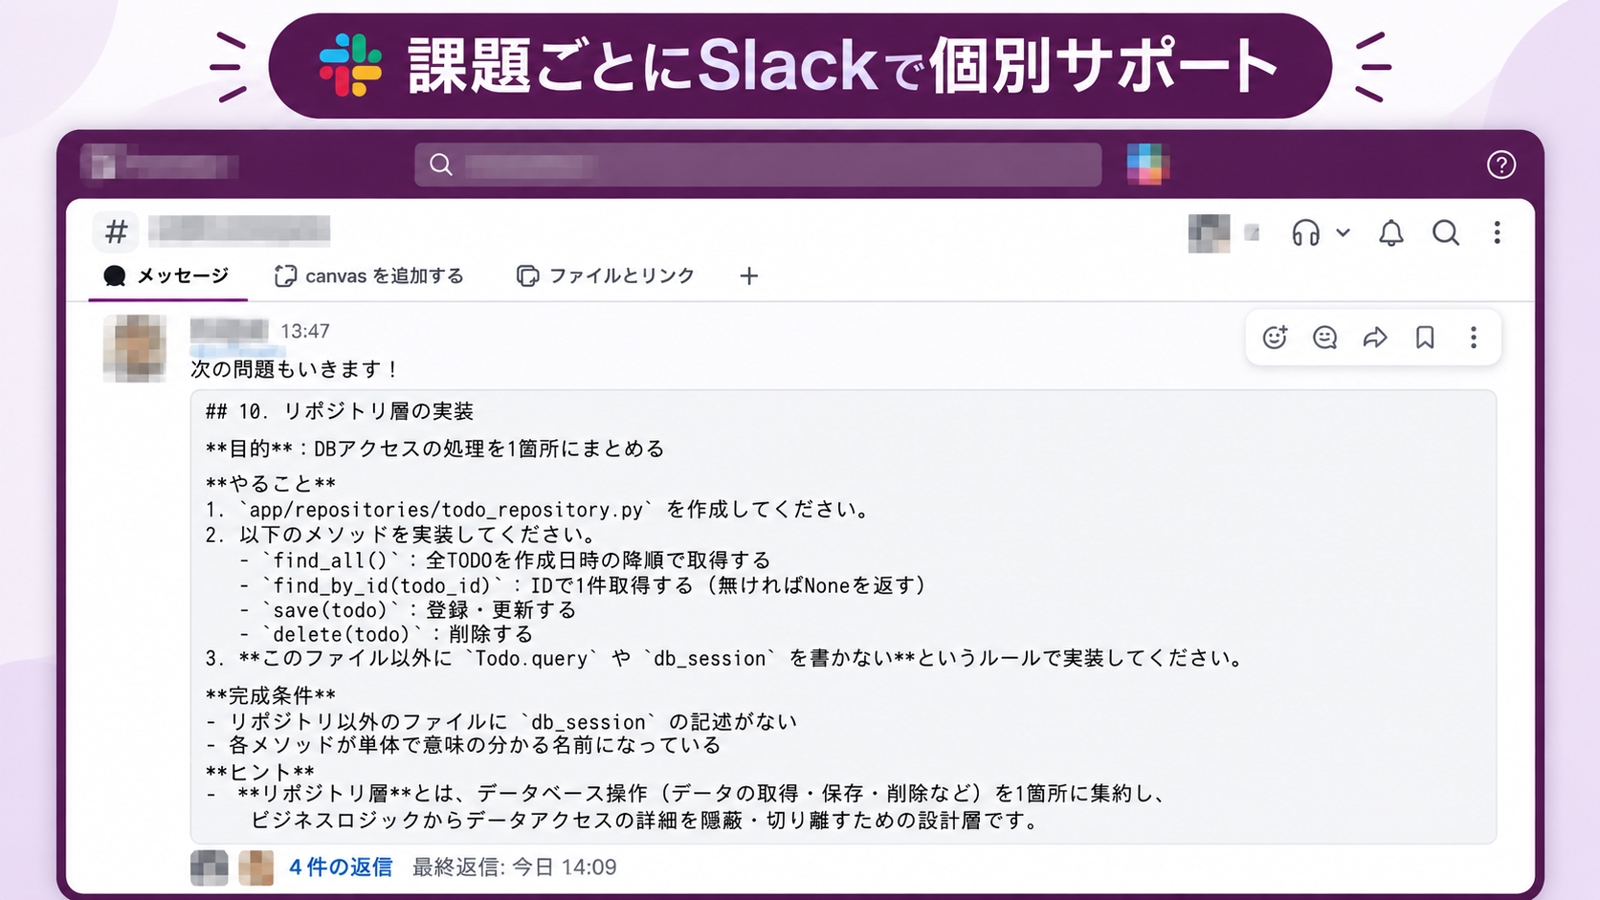The width and height of the screenshot is (1600, 900).
Task: Open channel member avatars list
Action: [1209, 234]
